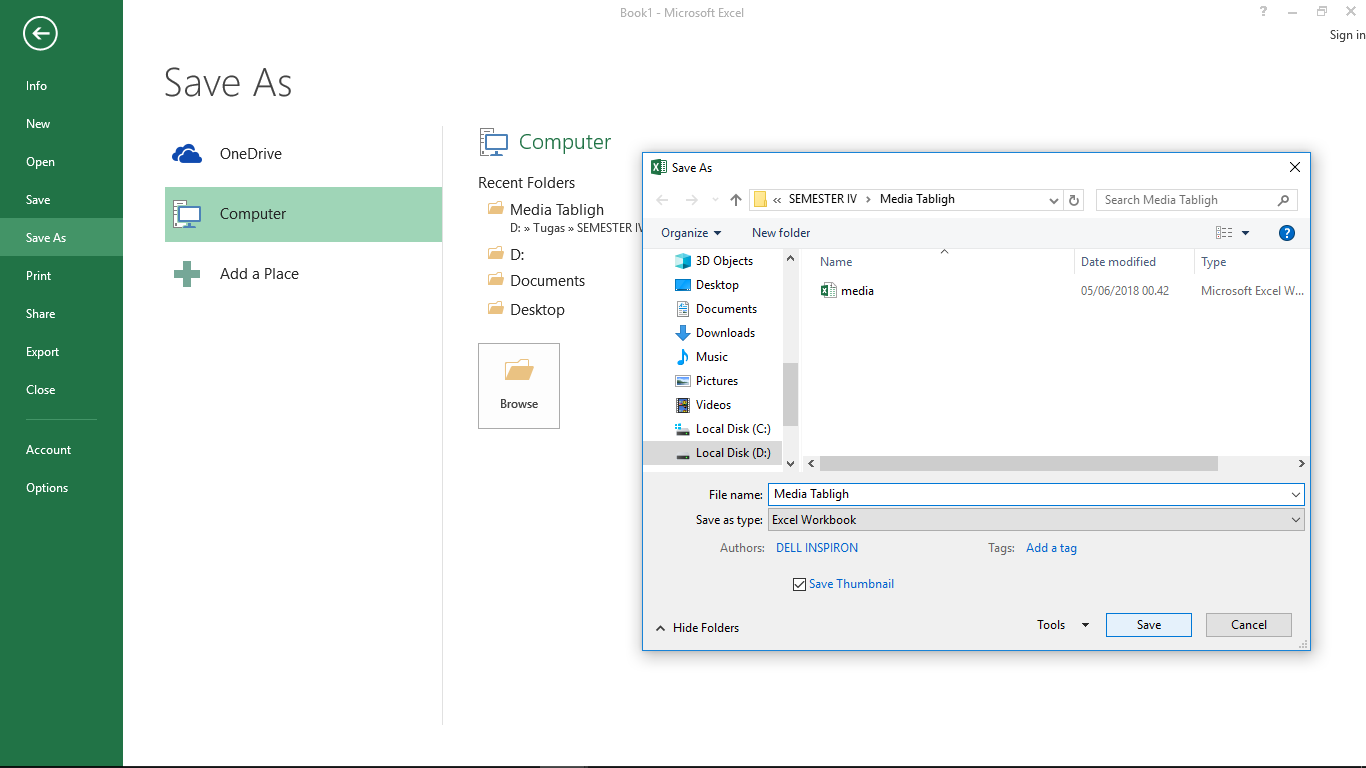The width and height of the screenshot is (1366, 768).
Task: Toggle the Save Thumbnail checkbox
Action: click(x=799, y=584)
